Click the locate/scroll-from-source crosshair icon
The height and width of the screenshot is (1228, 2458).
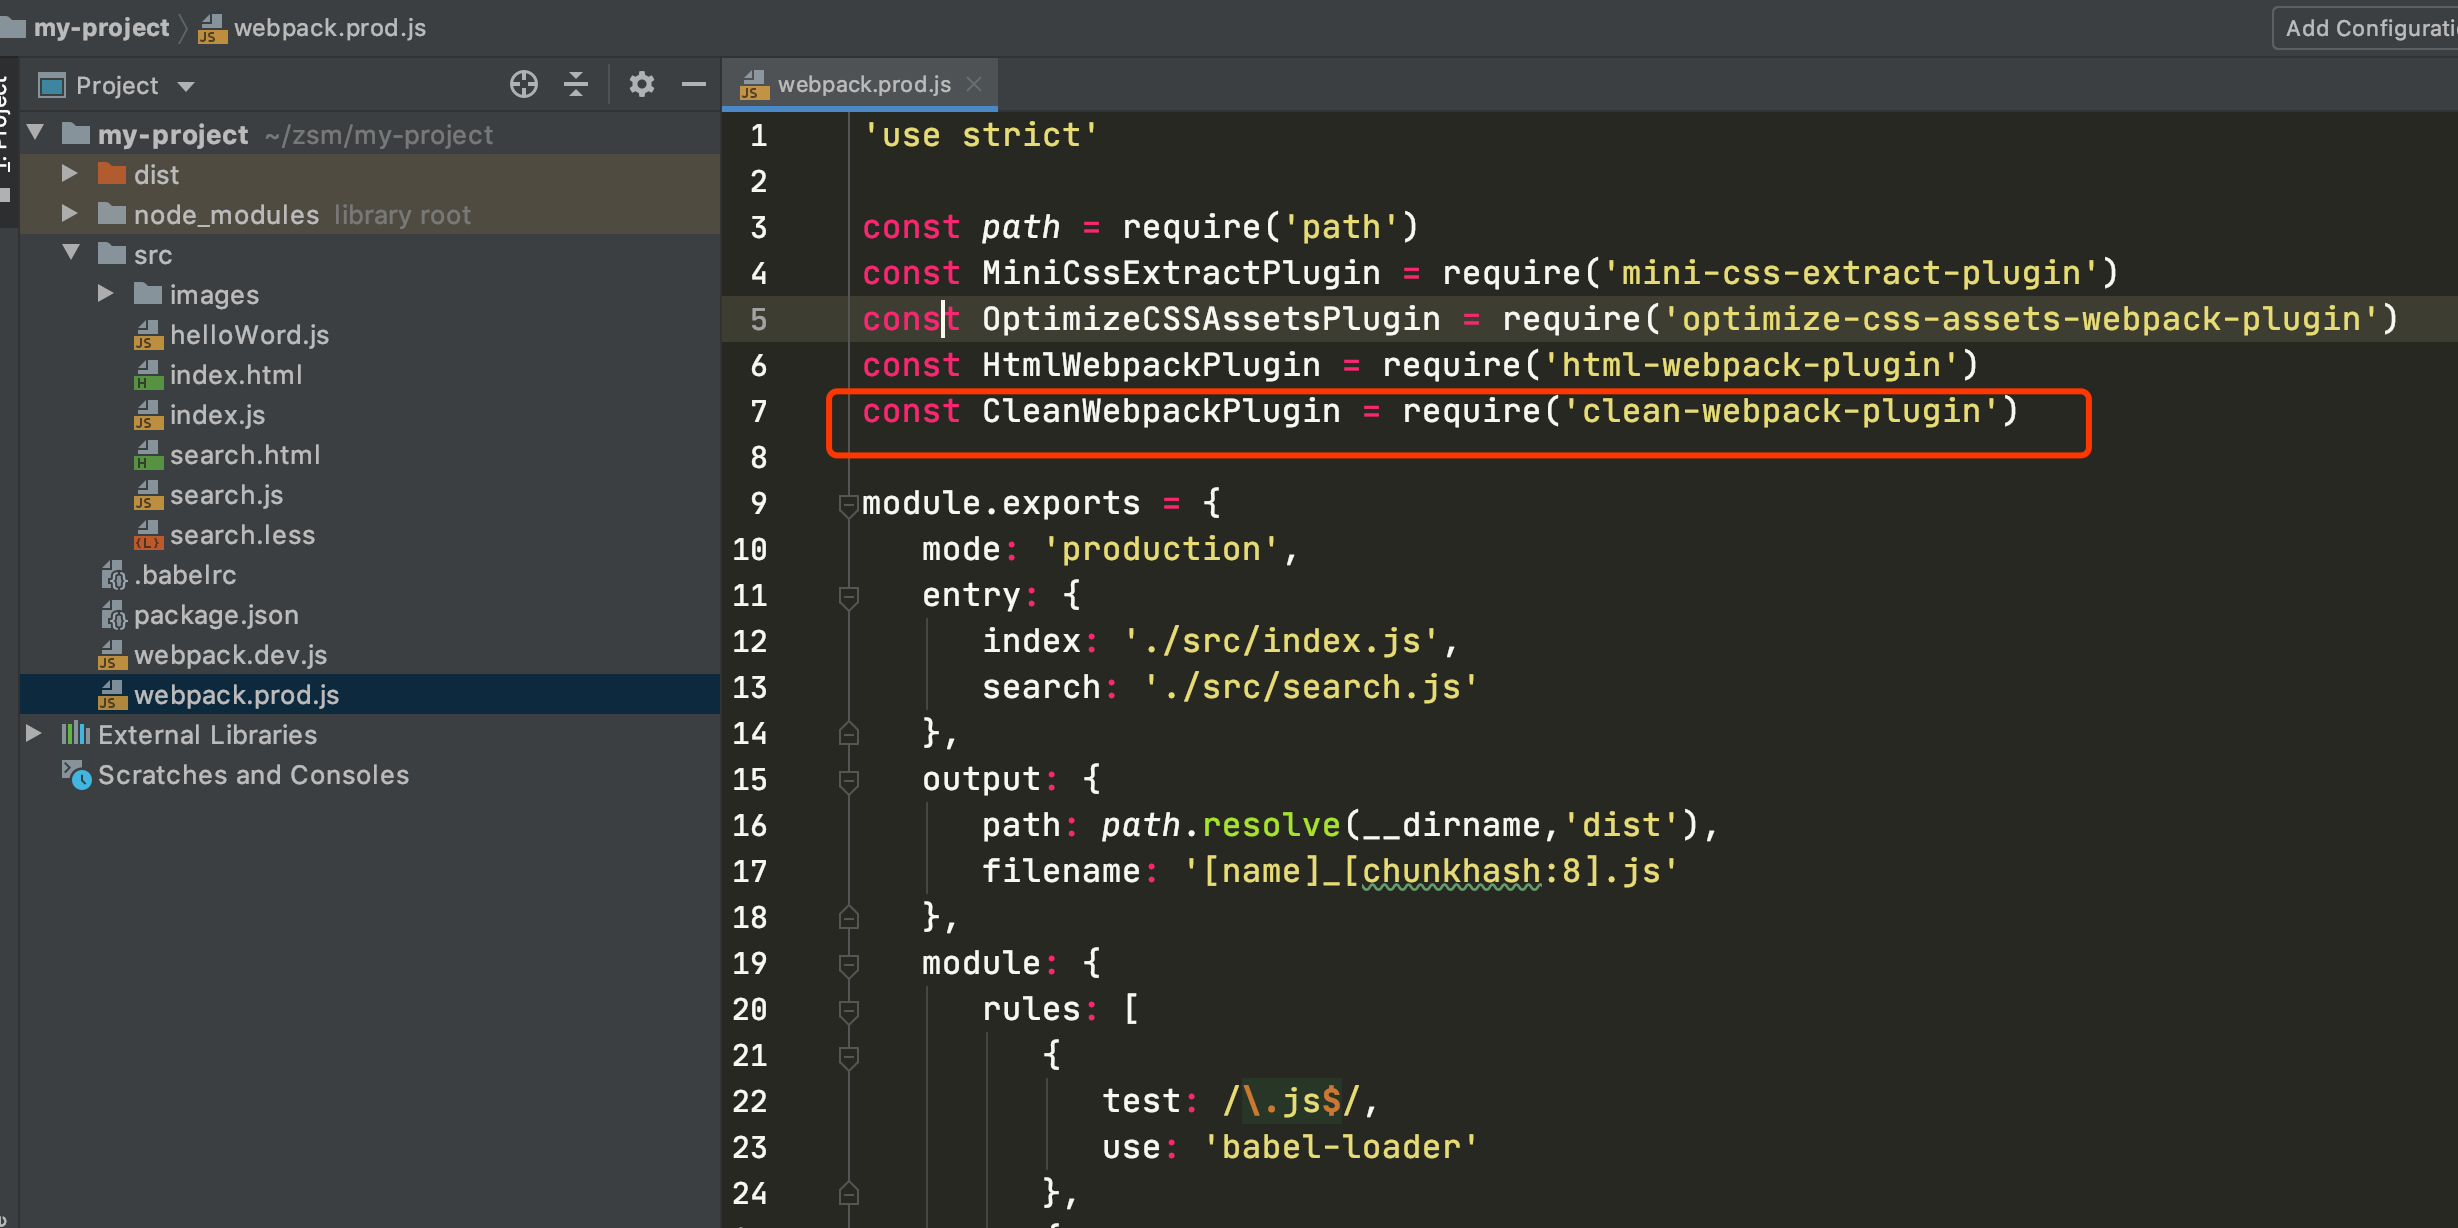[x=524, y=85]
